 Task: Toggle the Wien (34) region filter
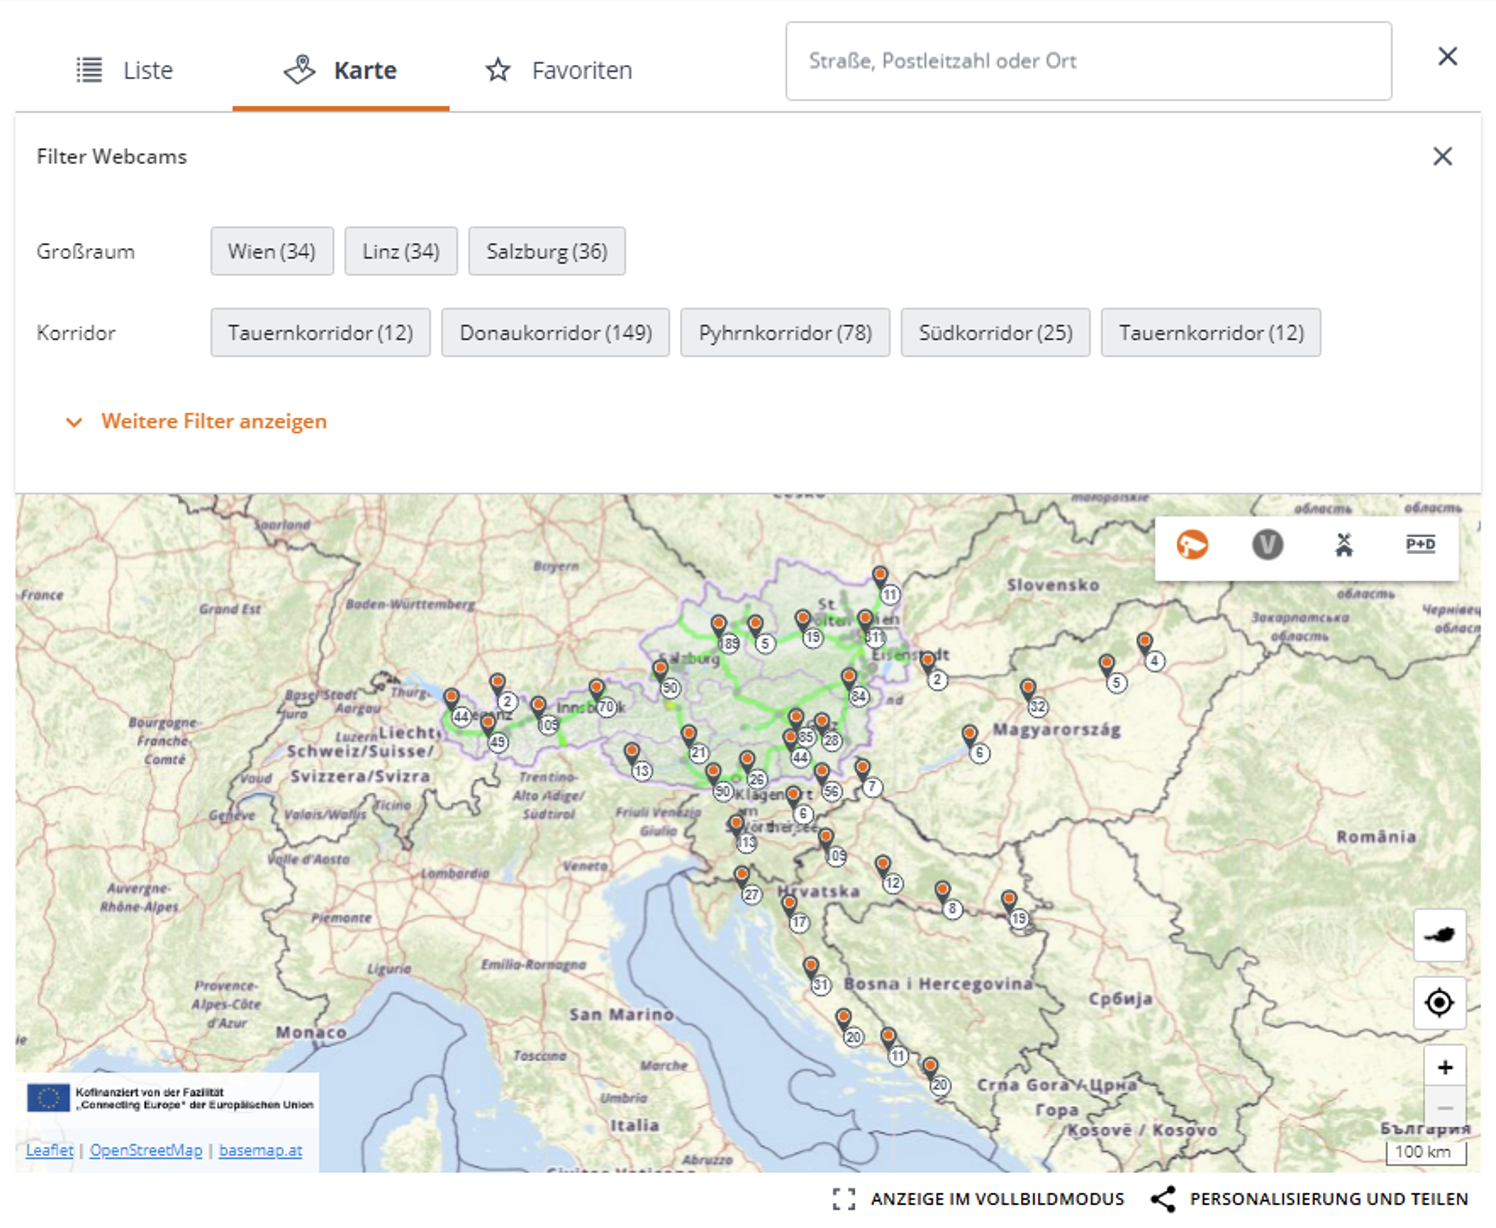click(271, 251)
